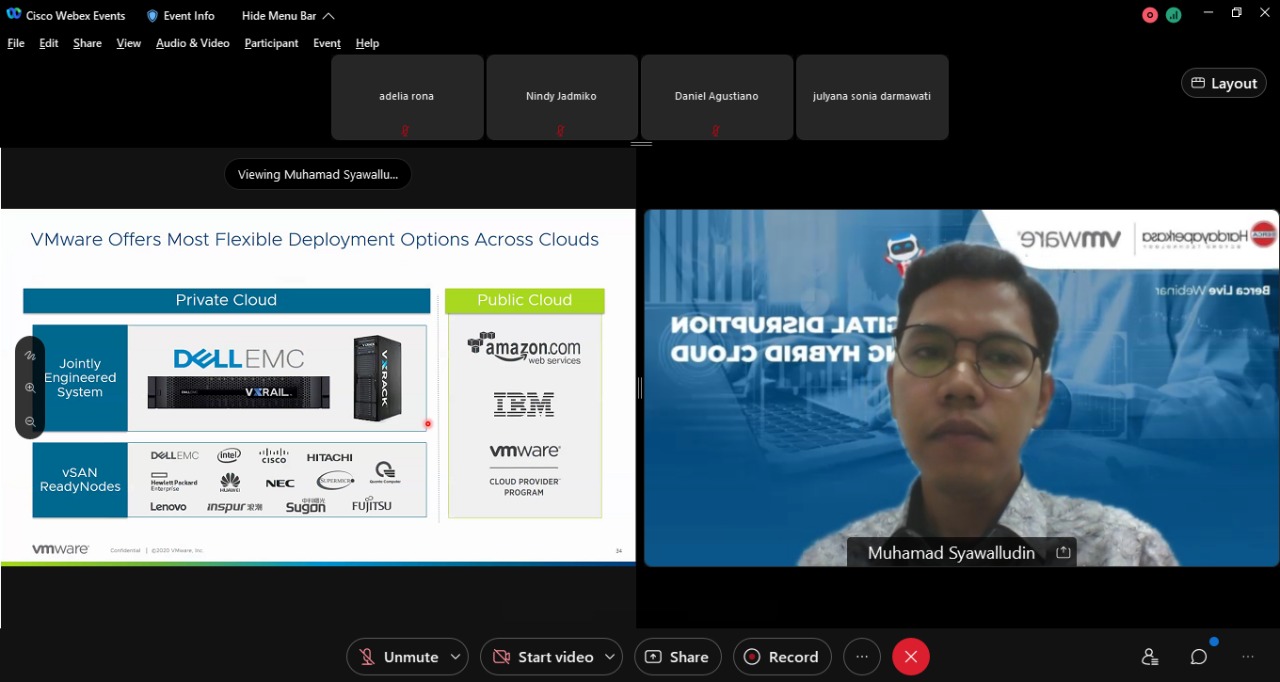Click the FUJITSU logo on the slide

point(372,506)
